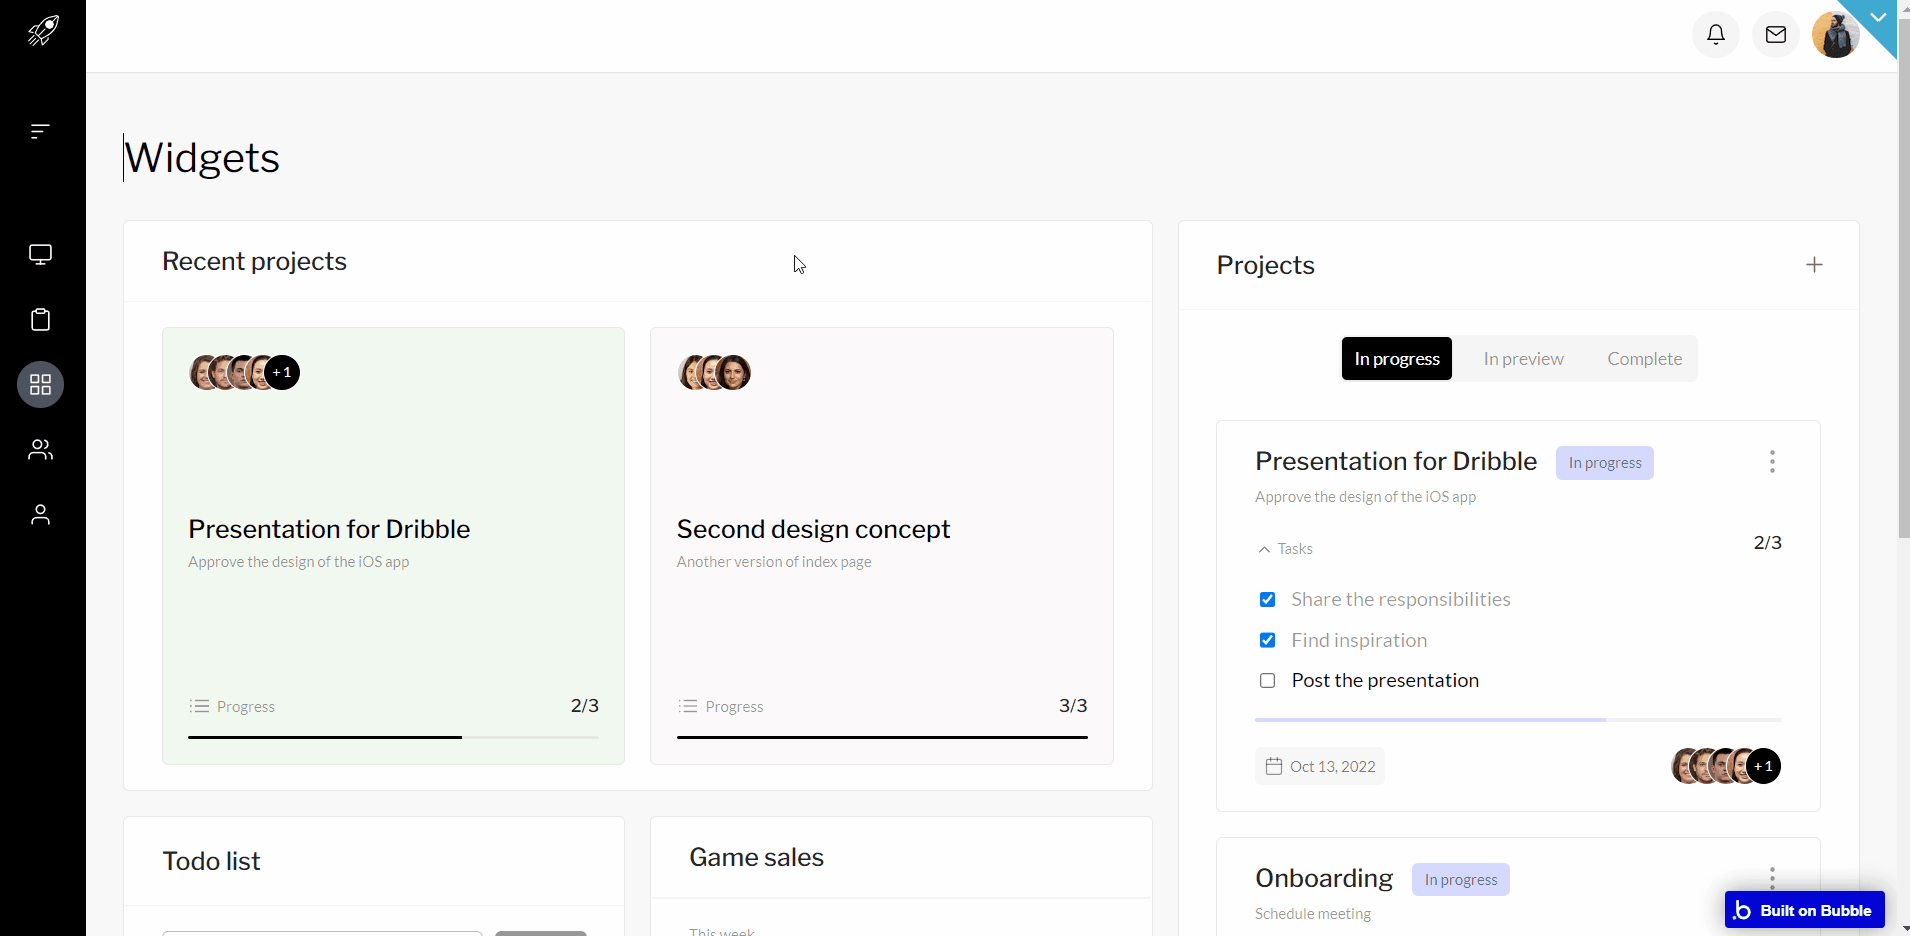Image resolution: width=1910 pixels, height=936 pixels.
Task: Click Progress list icon in Second design card
Action: [x=687, y=706]
